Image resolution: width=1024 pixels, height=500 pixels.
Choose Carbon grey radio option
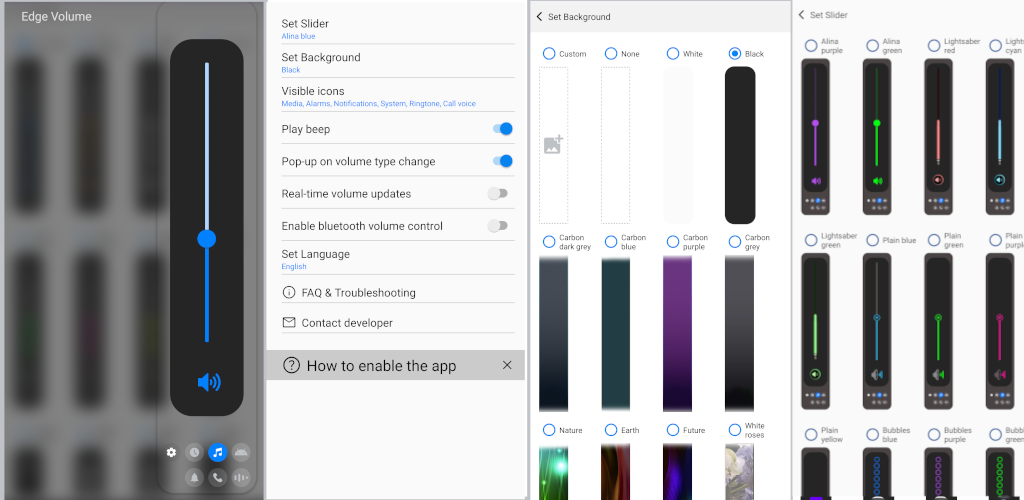point(735,242)
